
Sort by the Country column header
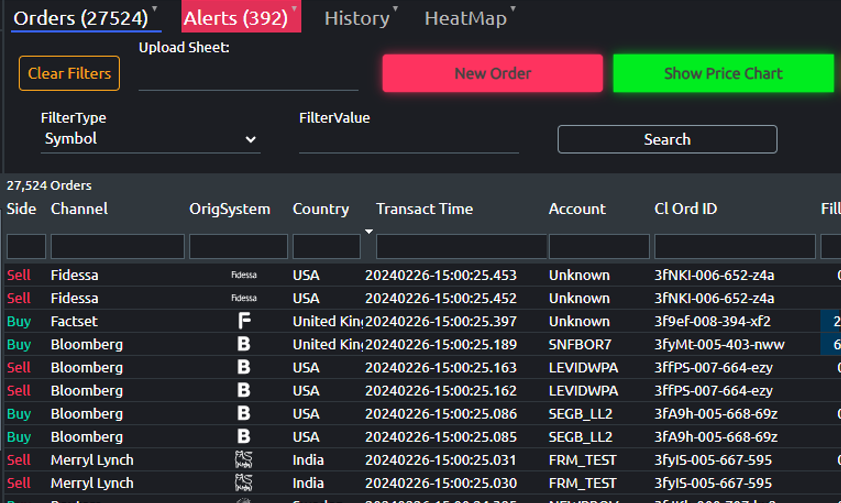tap(321, 209)
